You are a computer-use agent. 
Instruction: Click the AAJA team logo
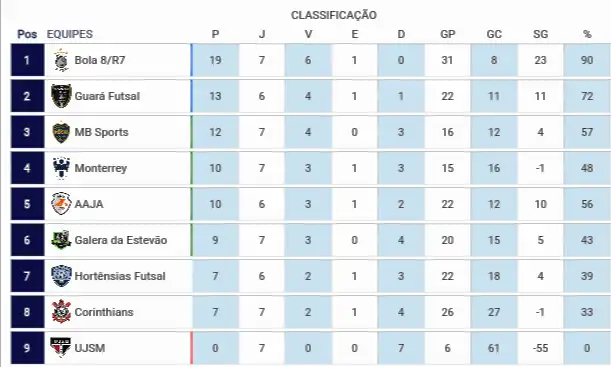click(x=61, y=204)
